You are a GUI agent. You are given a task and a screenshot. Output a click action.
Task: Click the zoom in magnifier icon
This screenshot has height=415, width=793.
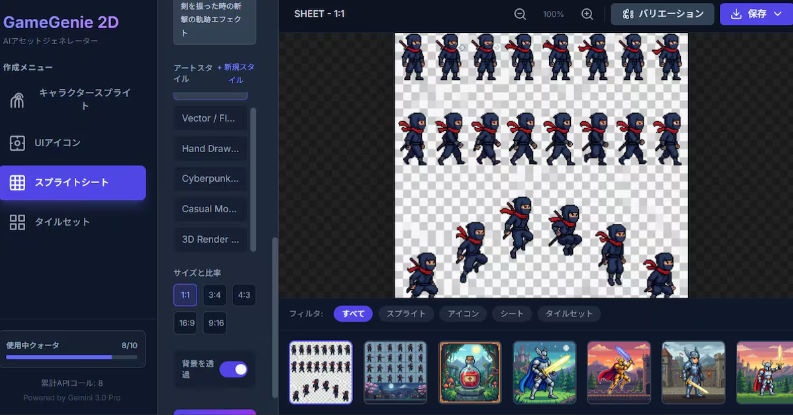pos(587,14)
